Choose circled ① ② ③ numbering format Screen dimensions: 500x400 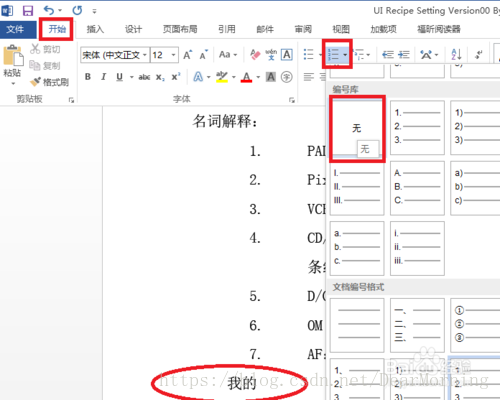point(475,325)
